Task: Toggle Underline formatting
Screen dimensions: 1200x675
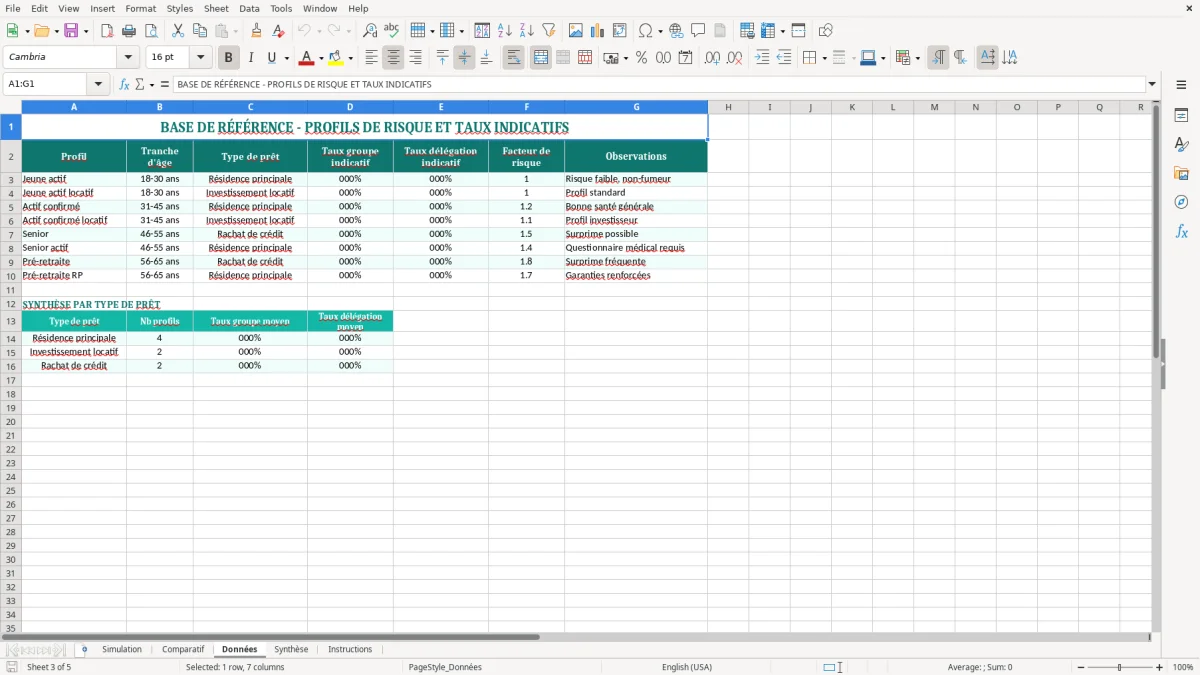Action: [272, 58]
